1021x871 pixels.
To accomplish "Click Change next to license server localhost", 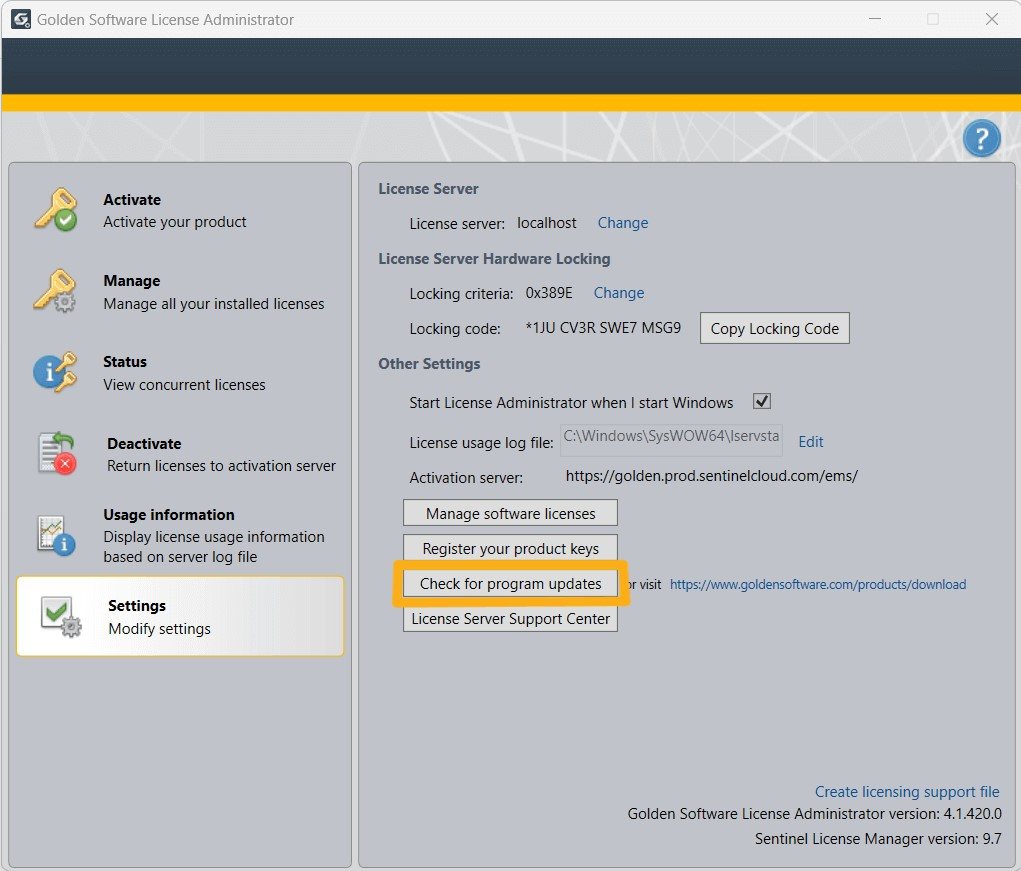I will pos(623,223).
